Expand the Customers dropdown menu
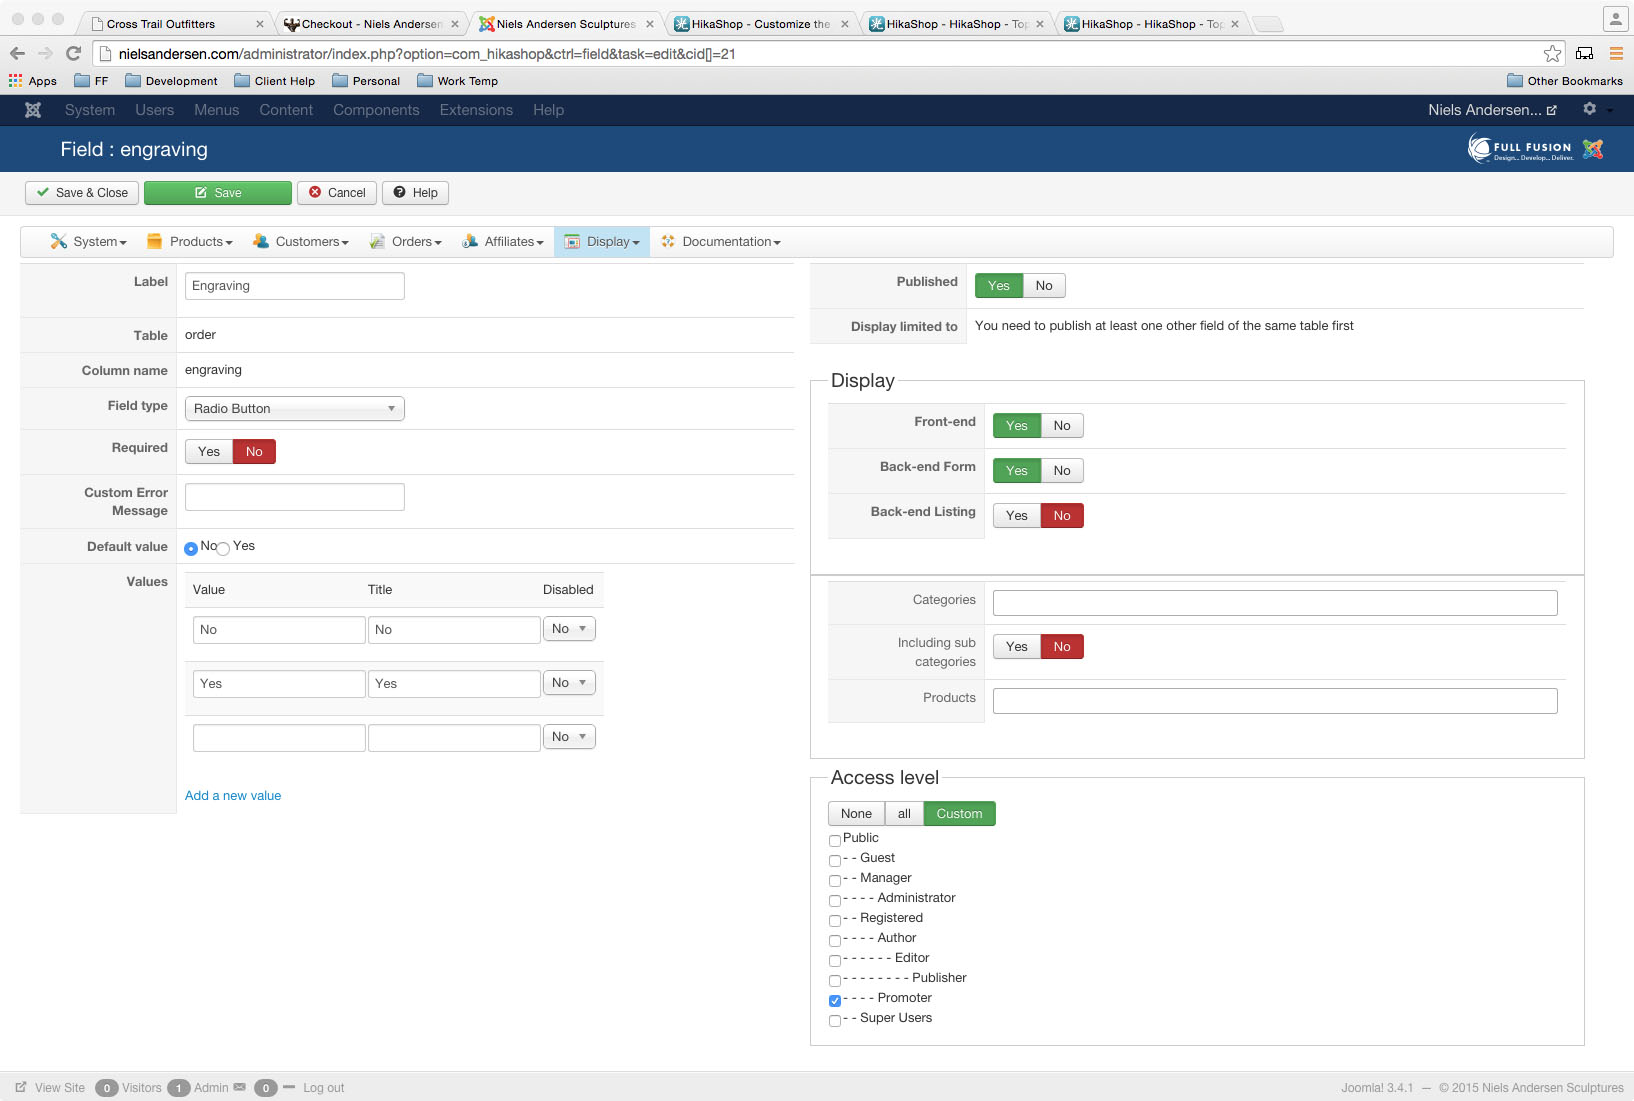This screenshot has height=1101, width=1634. point(301,242)
